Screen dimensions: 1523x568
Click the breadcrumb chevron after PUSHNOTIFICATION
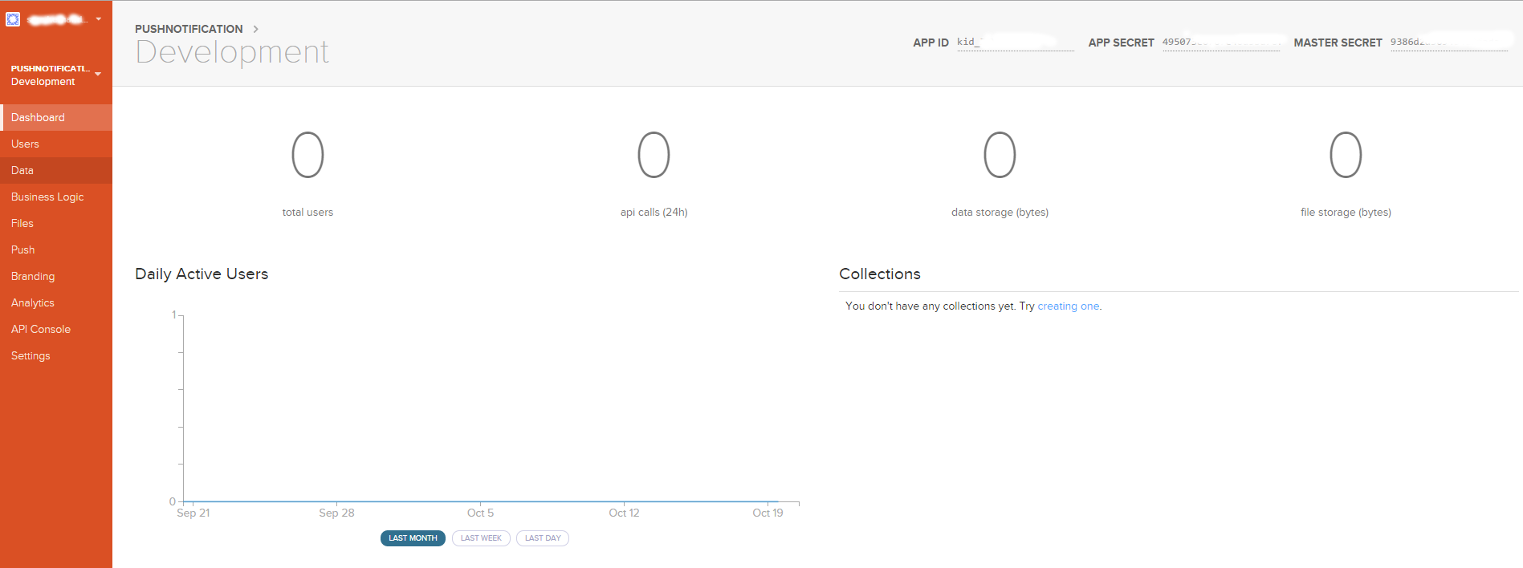coord(256,29)
